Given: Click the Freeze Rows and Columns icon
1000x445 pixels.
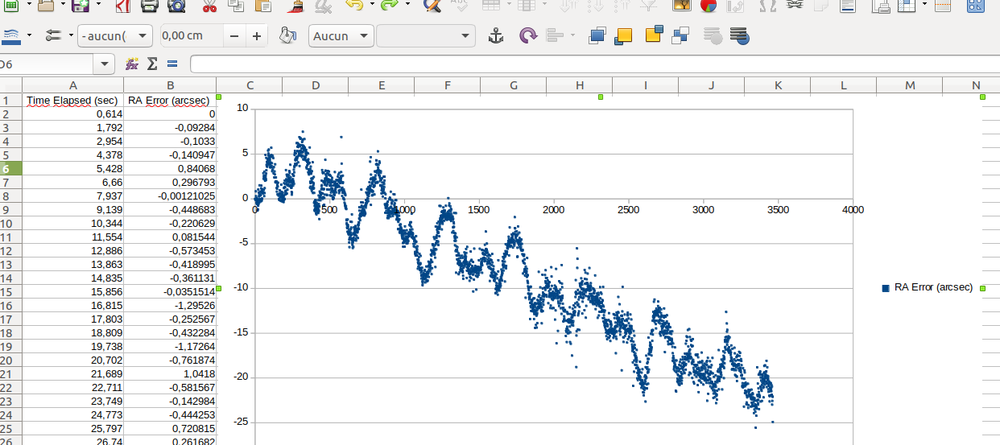Looking at the screenshot, I should coord(906,5).
